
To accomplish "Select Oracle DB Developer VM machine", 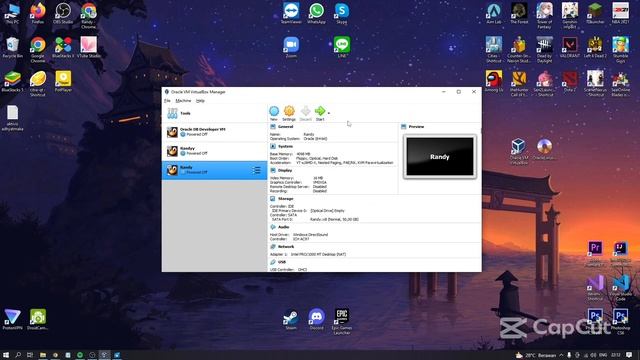I will click(x=214, y=132).
